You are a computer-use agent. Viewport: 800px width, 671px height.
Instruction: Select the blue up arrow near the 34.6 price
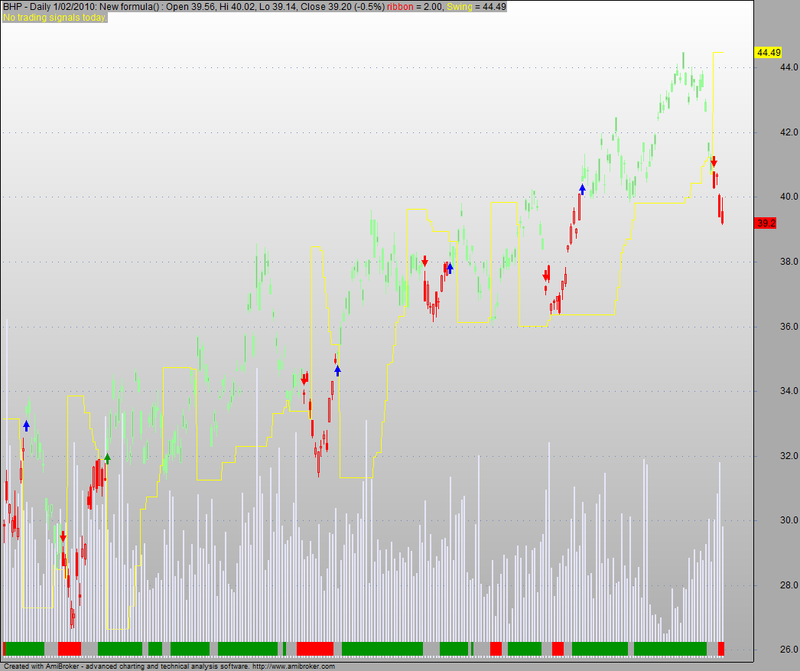(337, 370)
